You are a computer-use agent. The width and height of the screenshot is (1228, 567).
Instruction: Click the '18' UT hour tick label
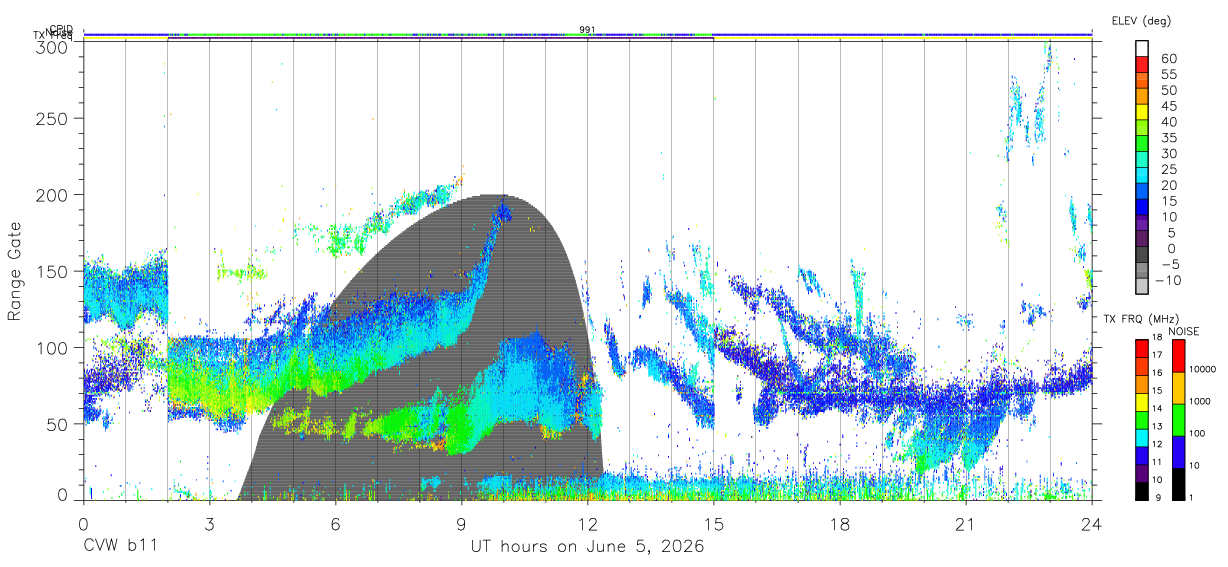pyautogui.click(x=839, y=524)
